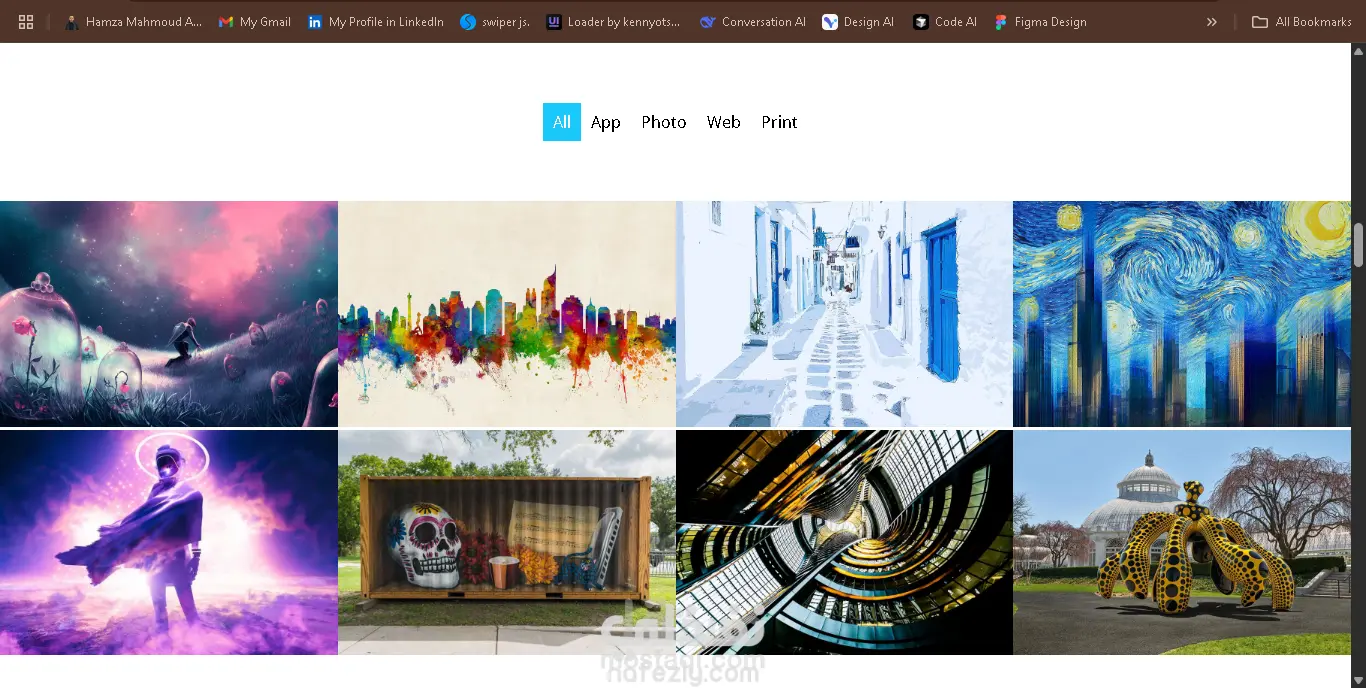The image size is (1366, 688).
Task: Open the sugar skull container image
Action: pos(507,543)
